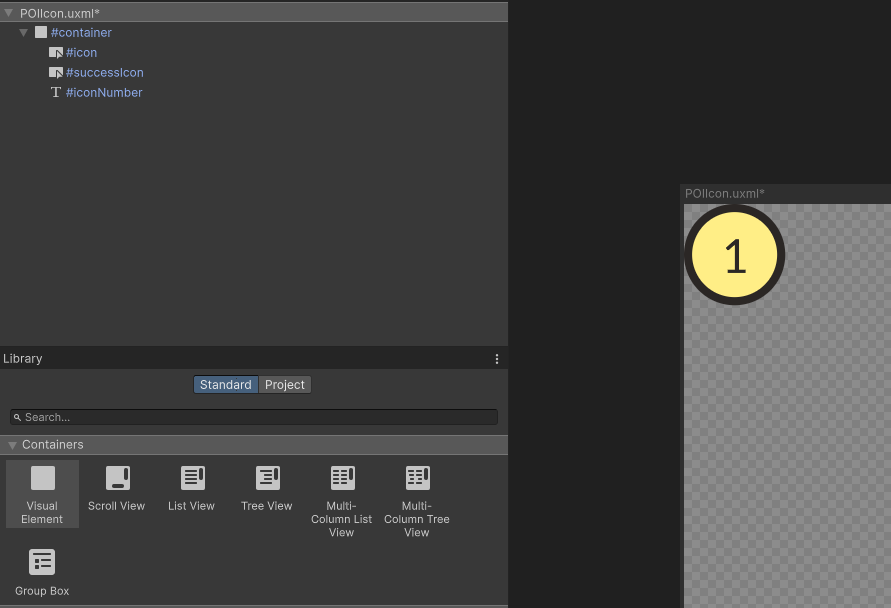This screenshot has width=891, height=608.
Task: Click the Containers section title
Action: pyautogui.click(x=53, y=444)
